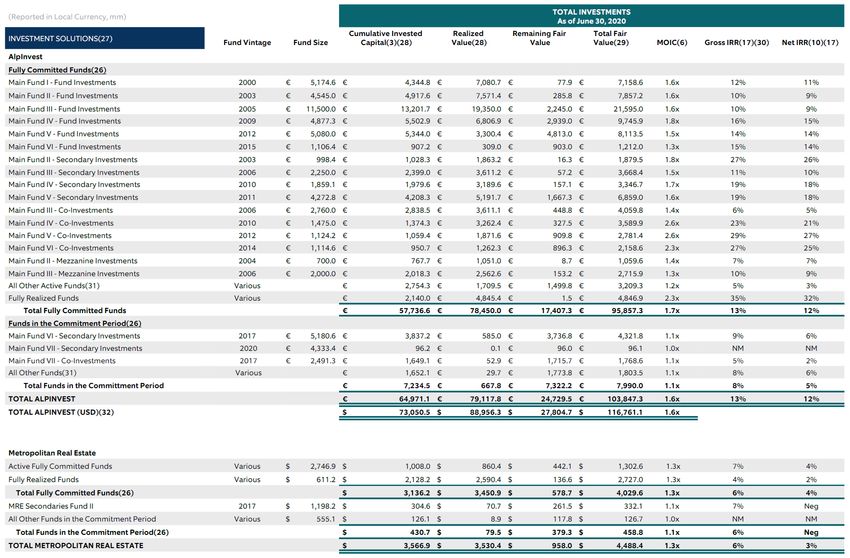The width and height of the screenshot is (850, 558).
Task: Click the TOTAL METROPOLITAN REAL ESTATE label
Action: point(76,546)
